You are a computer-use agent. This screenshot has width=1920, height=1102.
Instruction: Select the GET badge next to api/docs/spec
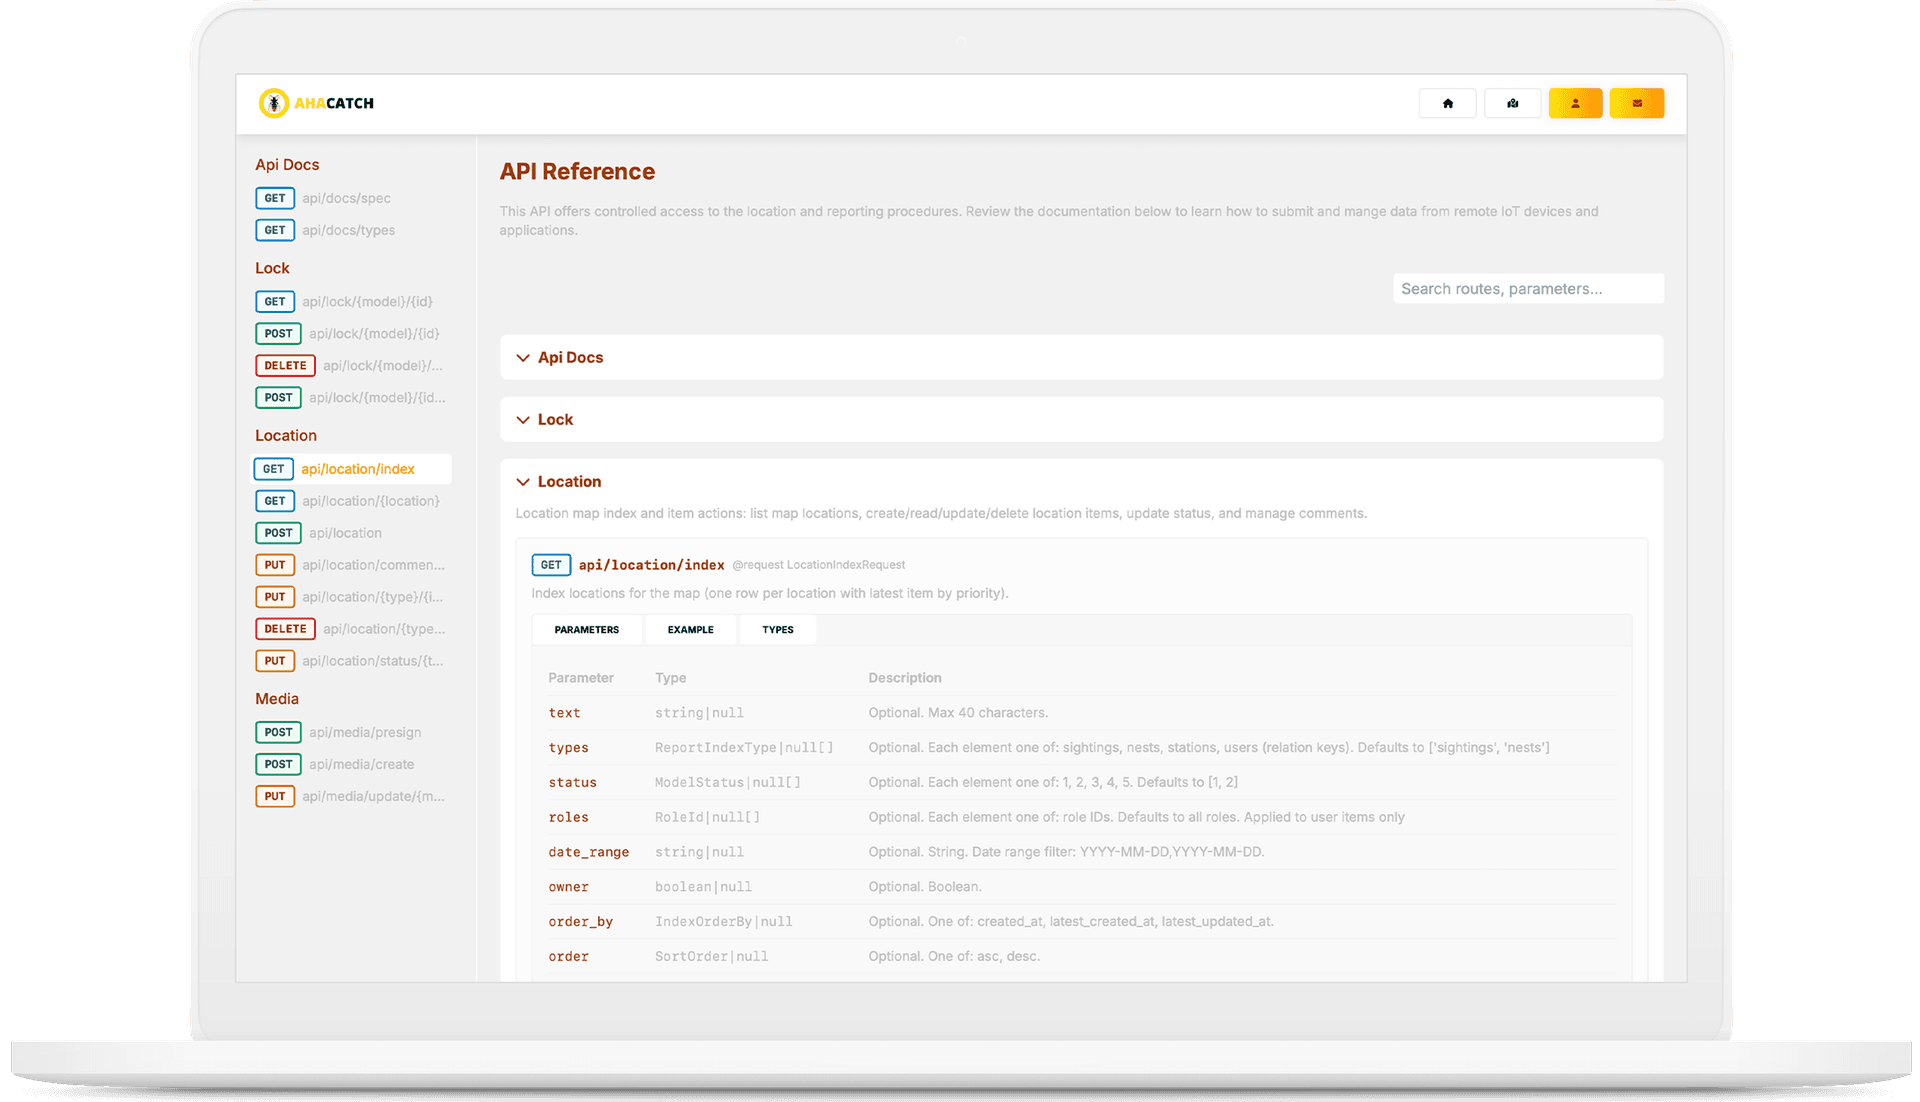coord(275,198)
